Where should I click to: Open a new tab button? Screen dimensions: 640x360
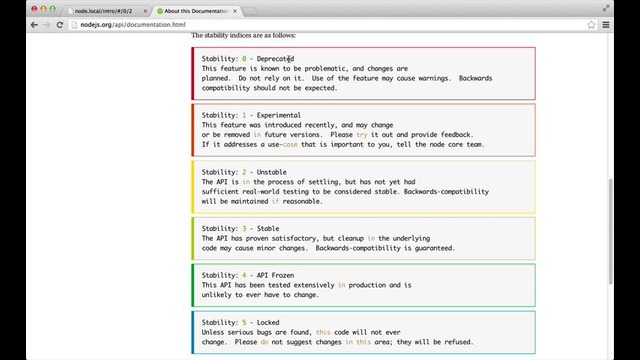250,11
